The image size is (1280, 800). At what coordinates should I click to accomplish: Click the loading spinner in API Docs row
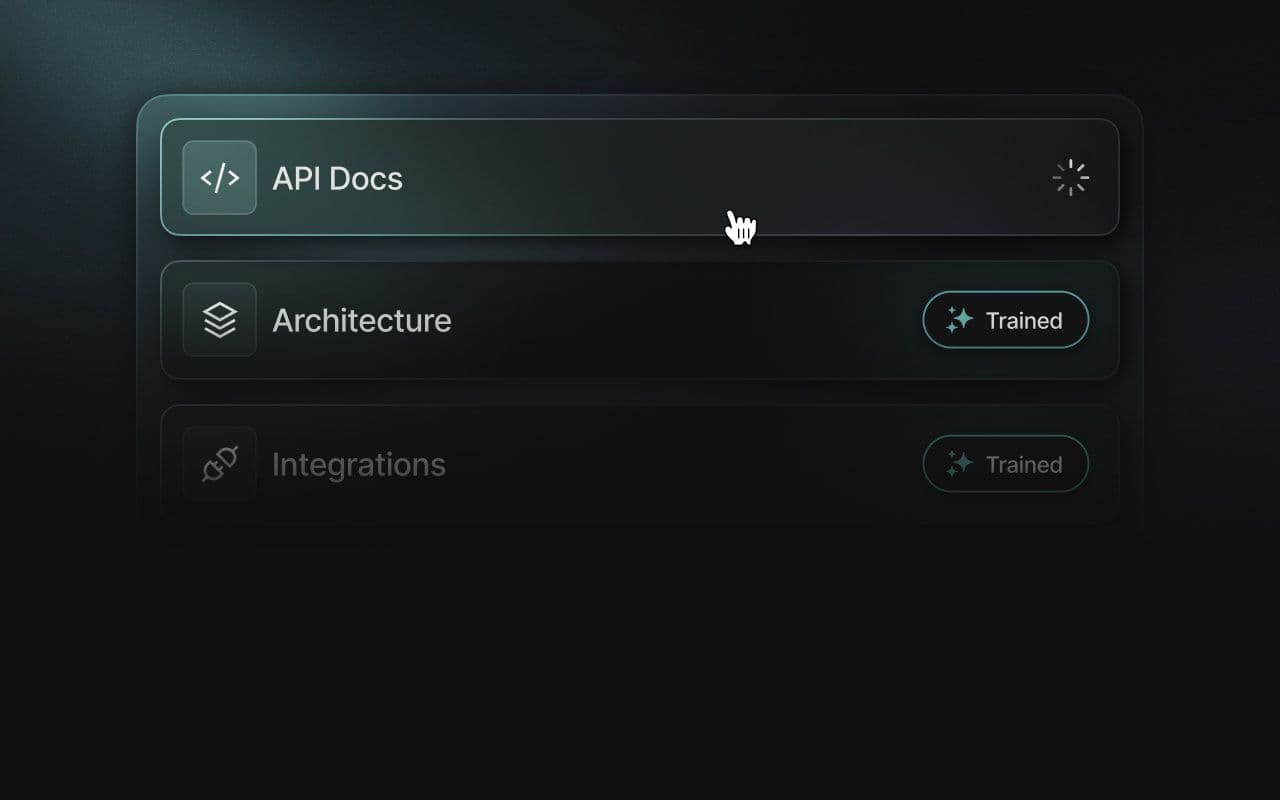coord(1070,178)
